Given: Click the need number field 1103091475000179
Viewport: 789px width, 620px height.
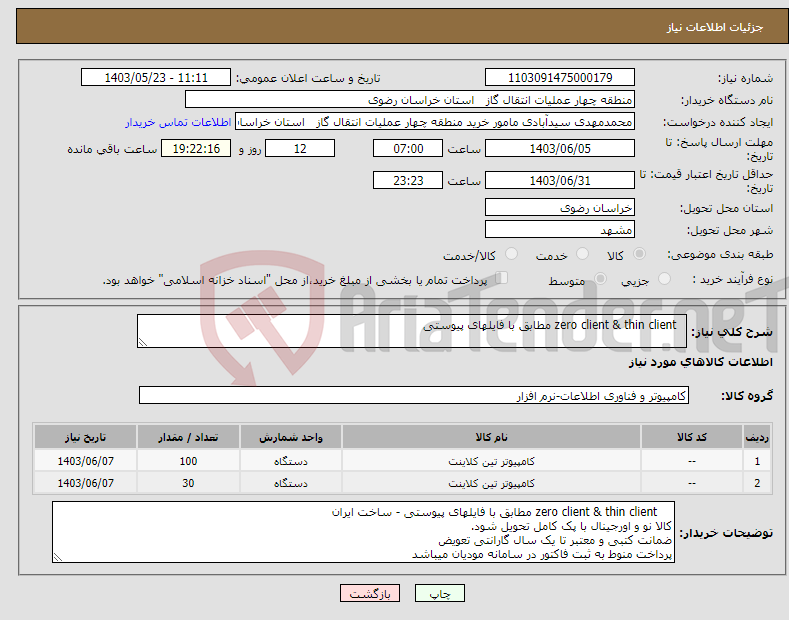Looking at the screenshot, I should 560,78.
